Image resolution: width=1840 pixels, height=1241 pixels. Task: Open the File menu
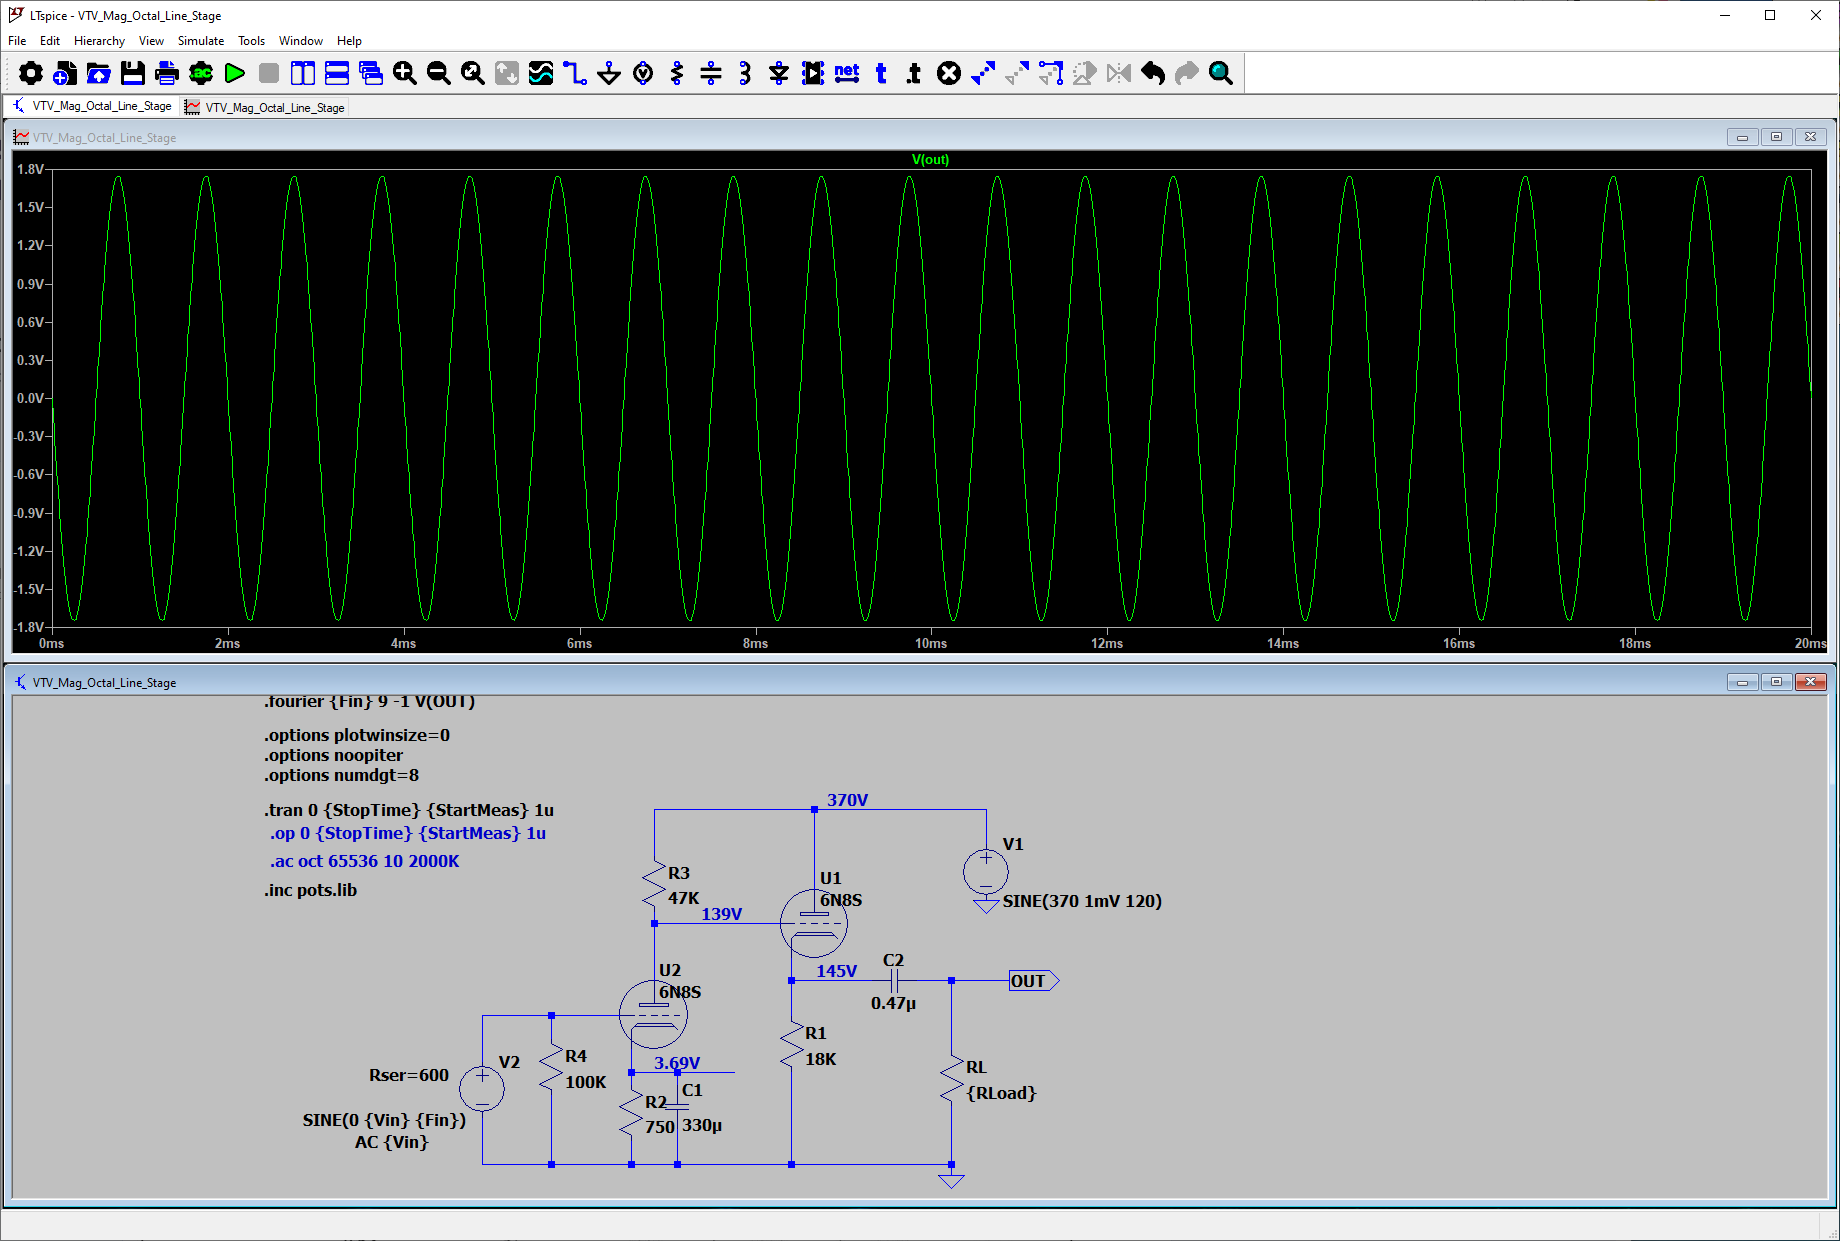[x=17, y=41]
